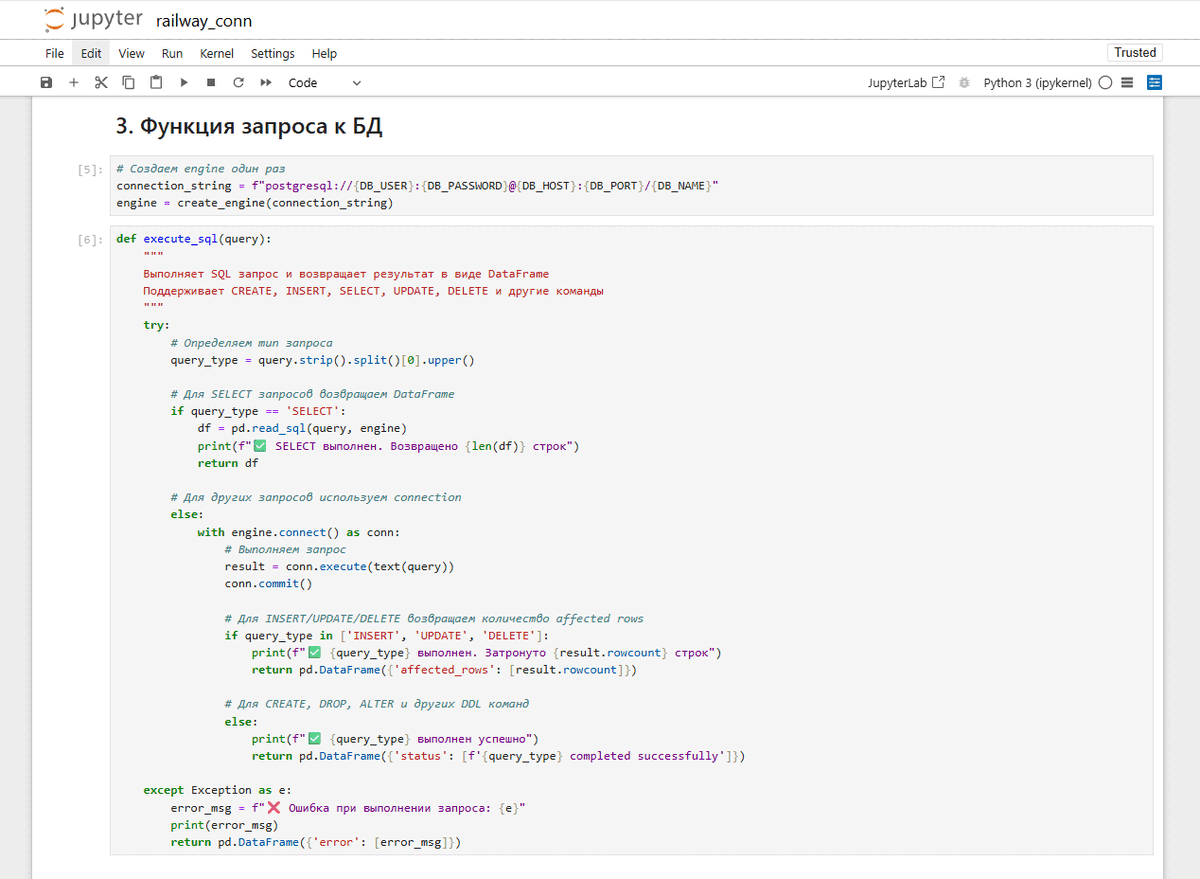The height and width of the screenshot is (879, 1200).
Task: Click the Jupyter logo
Action: [93, 20]
